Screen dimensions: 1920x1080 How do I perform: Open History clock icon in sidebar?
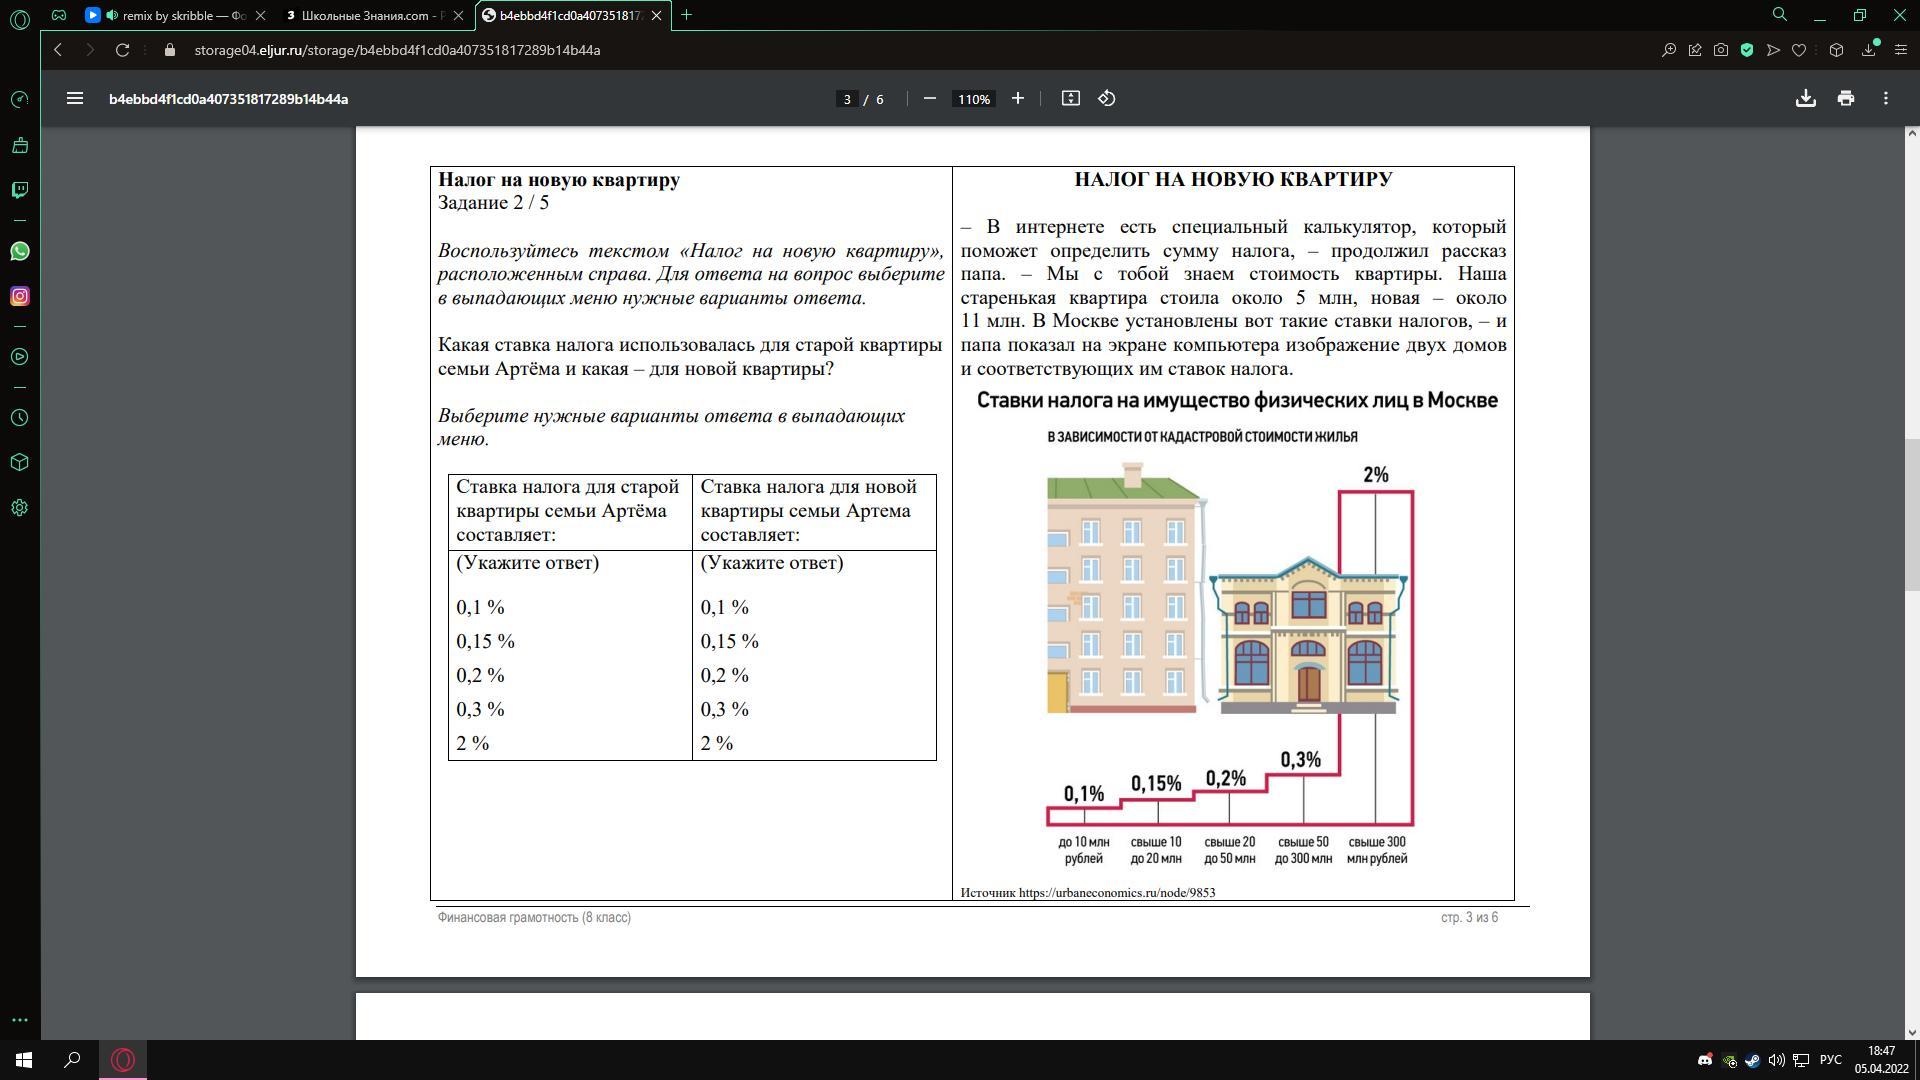tap(19, 418)
